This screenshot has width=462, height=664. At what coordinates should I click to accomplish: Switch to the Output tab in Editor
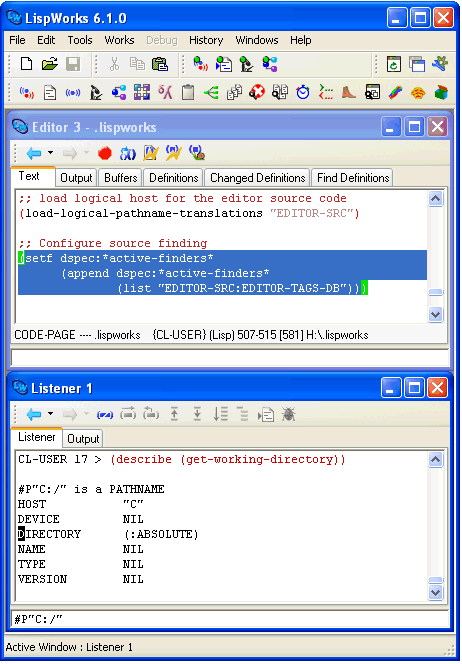(x=76, y=178)
